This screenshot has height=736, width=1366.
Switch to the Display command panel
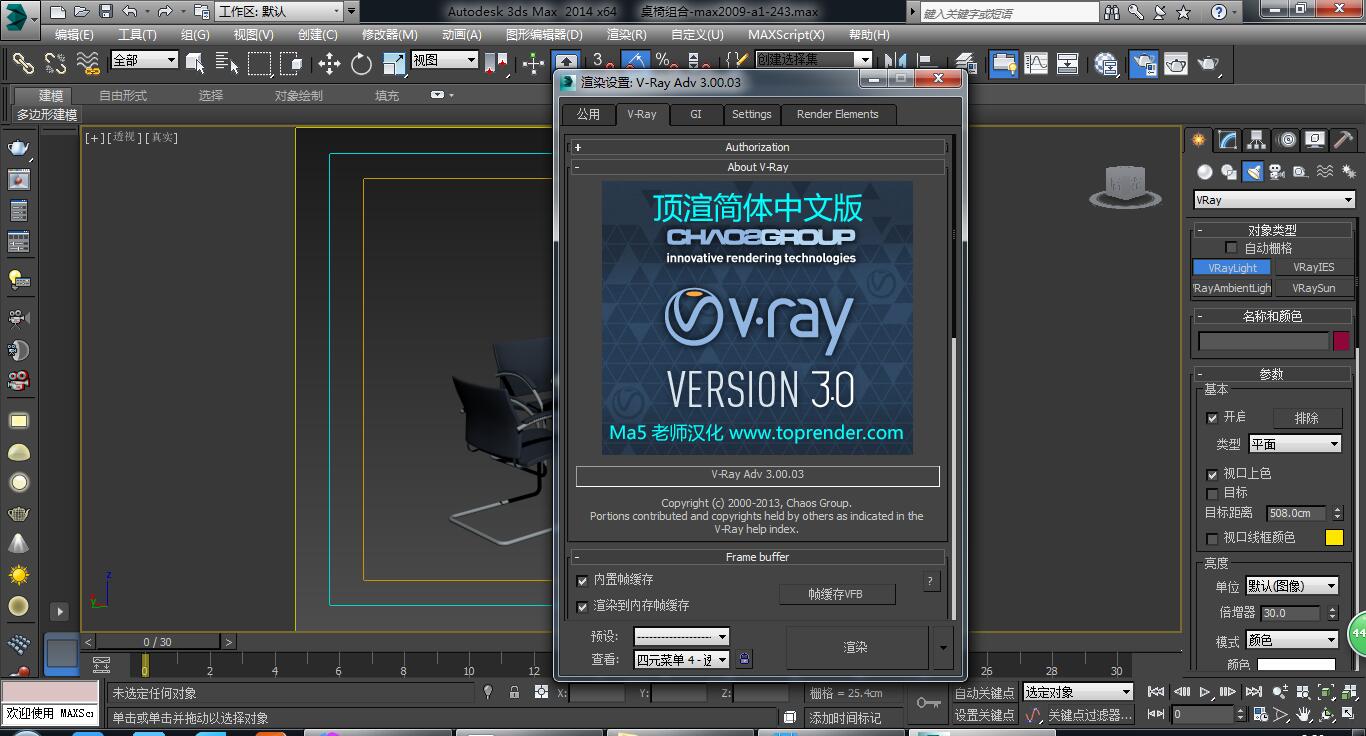tap(1315, 140)
